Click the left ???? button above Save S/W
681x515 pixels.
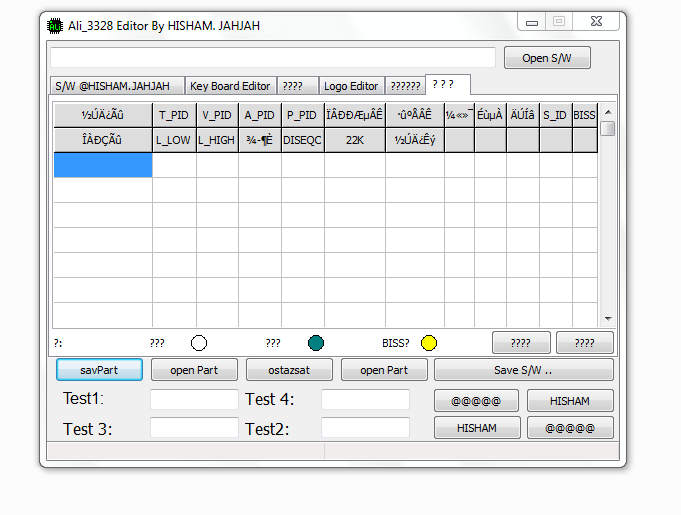[x=521, y=343]
